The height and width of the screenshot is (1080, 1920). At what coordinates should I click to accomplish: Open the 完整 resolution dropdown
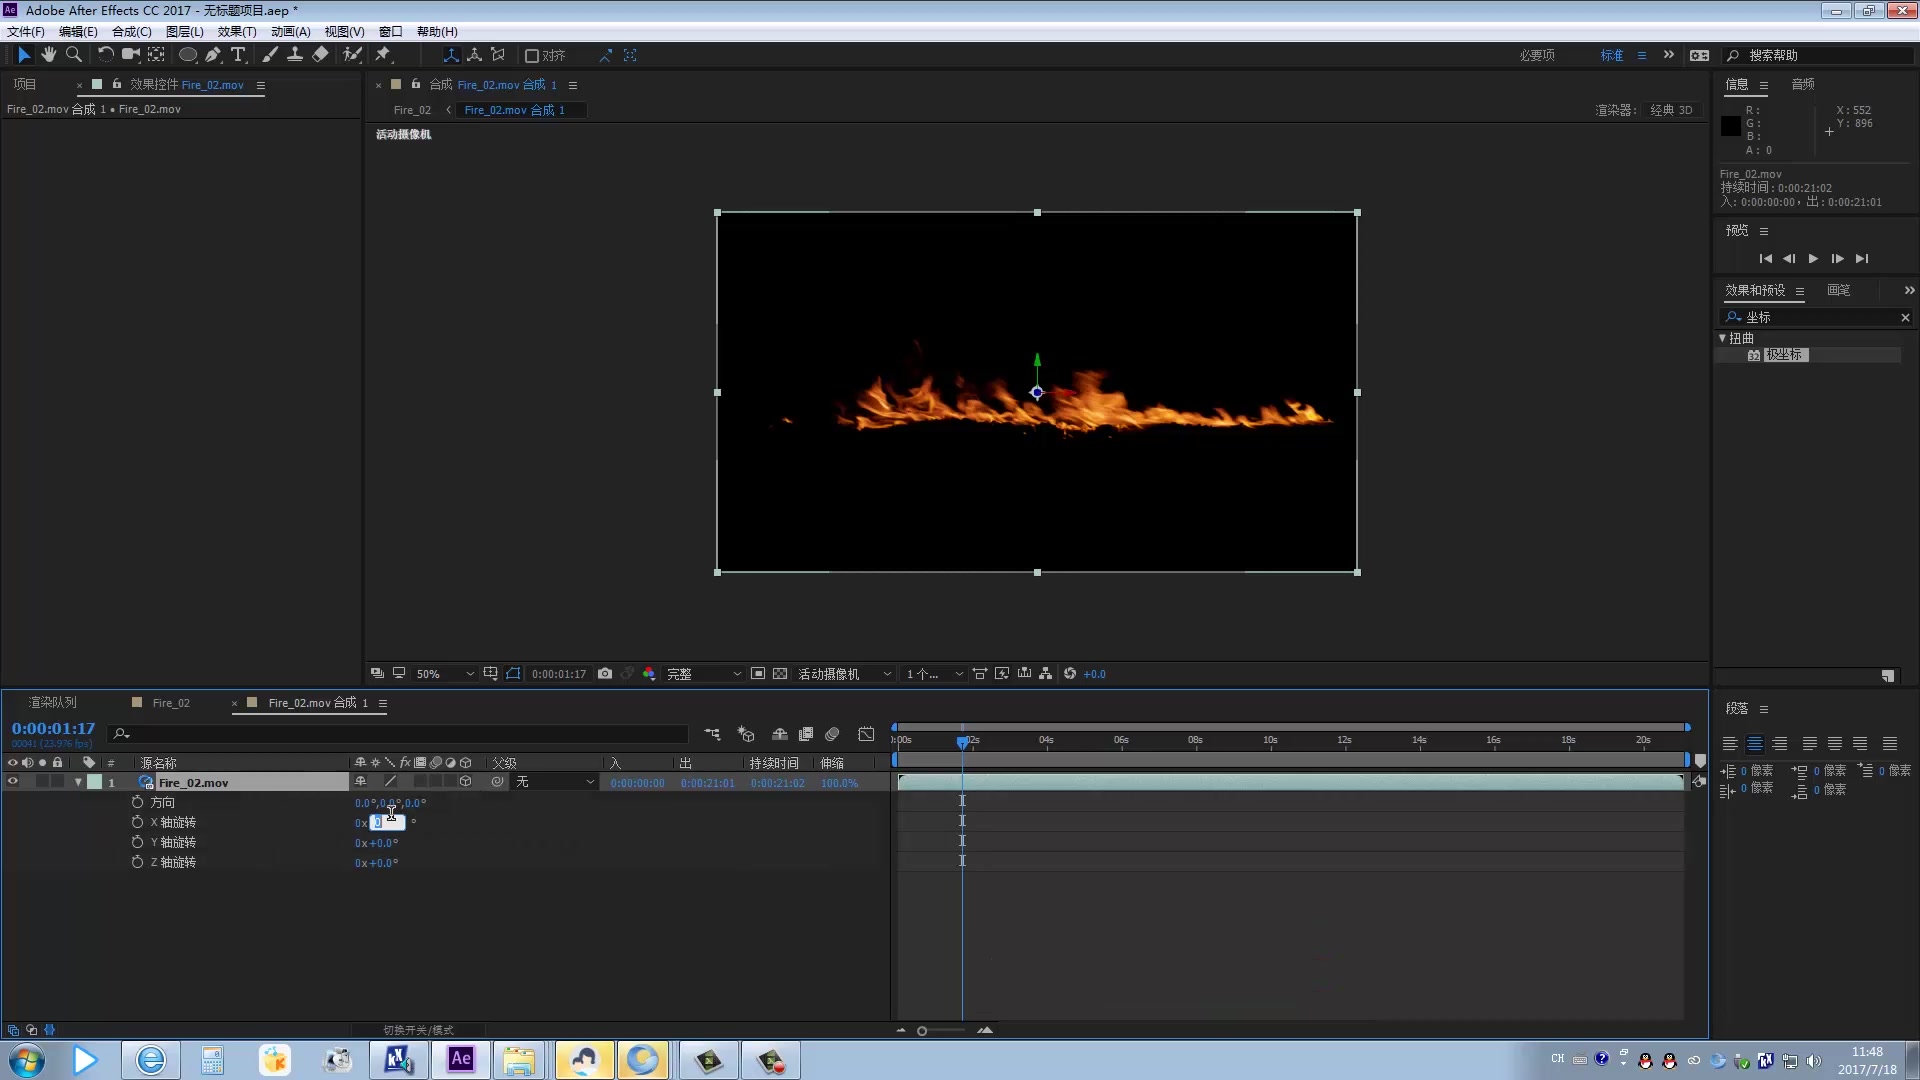coord(704,674)
